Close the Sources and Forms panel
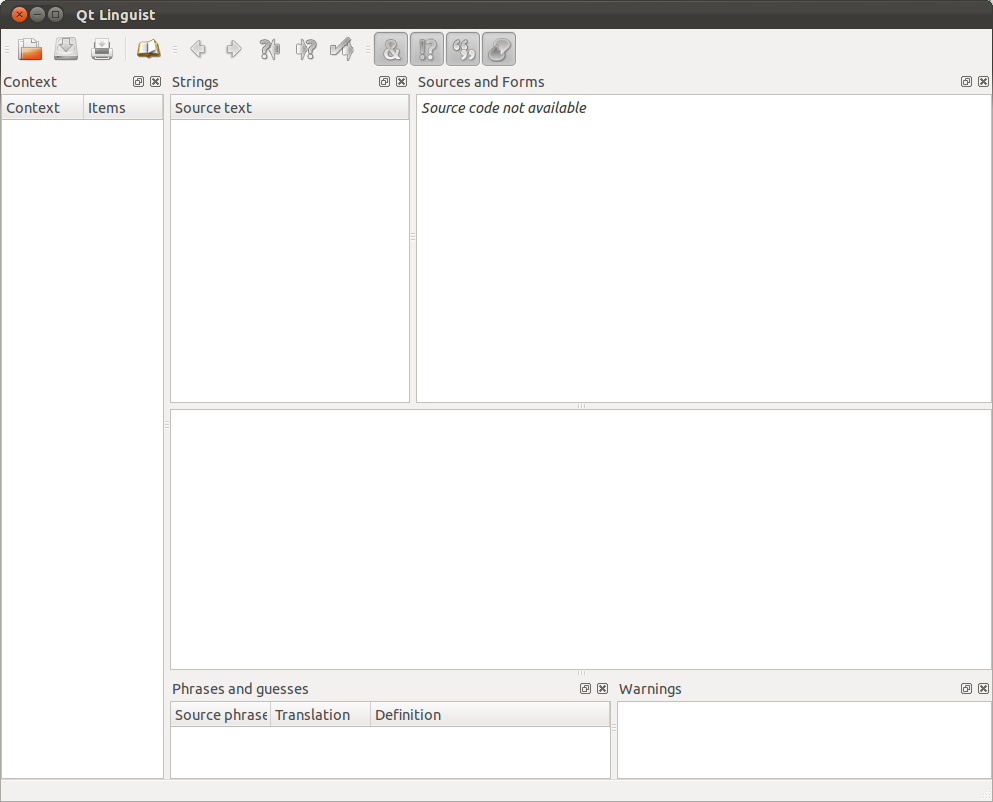The width and height of the screenshot is (993, 802). [x=984, y=82]
